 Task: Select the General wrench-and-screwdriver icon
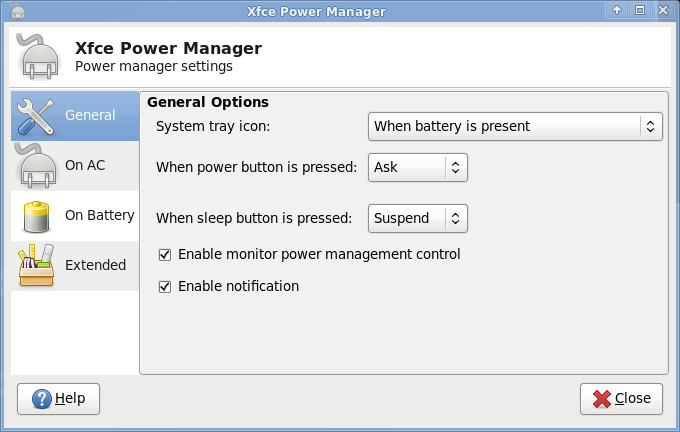[36, 116]
